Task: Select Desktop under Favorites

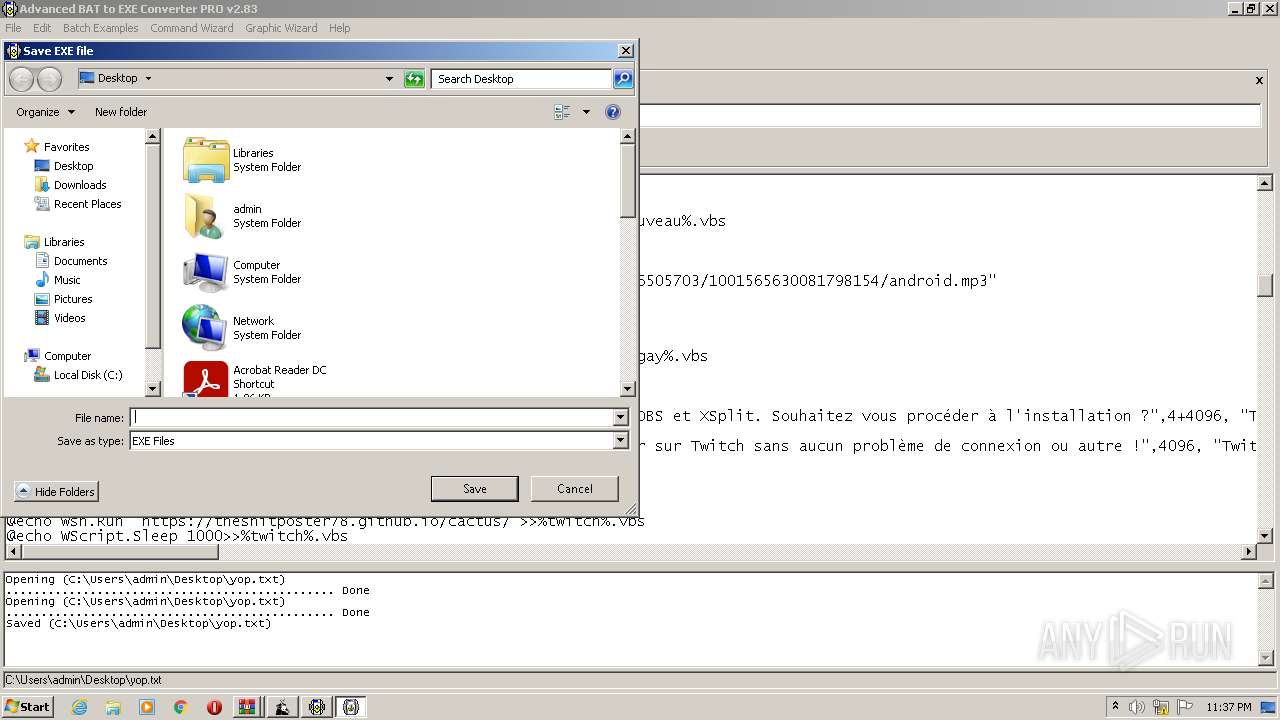Action: (64, 166)
